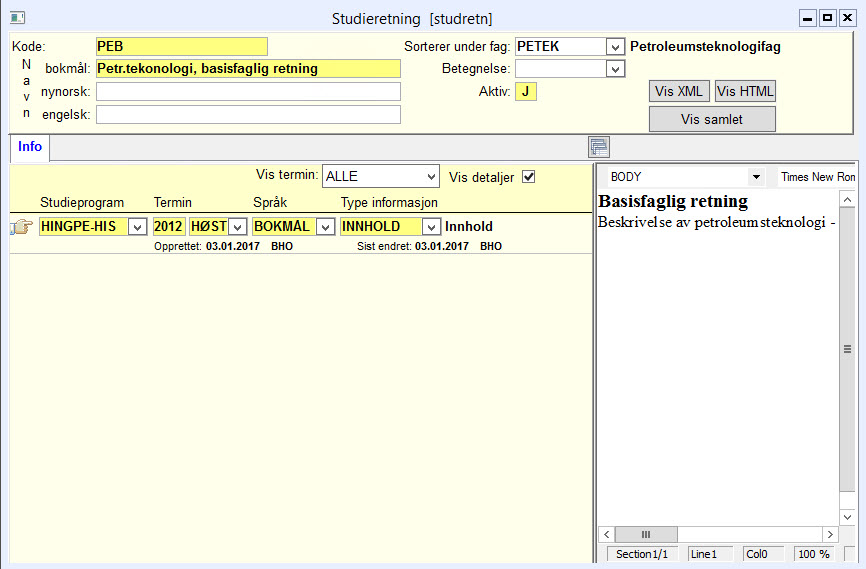Click the horizontal scrollbar thumb in the editor

pos(646,534)
